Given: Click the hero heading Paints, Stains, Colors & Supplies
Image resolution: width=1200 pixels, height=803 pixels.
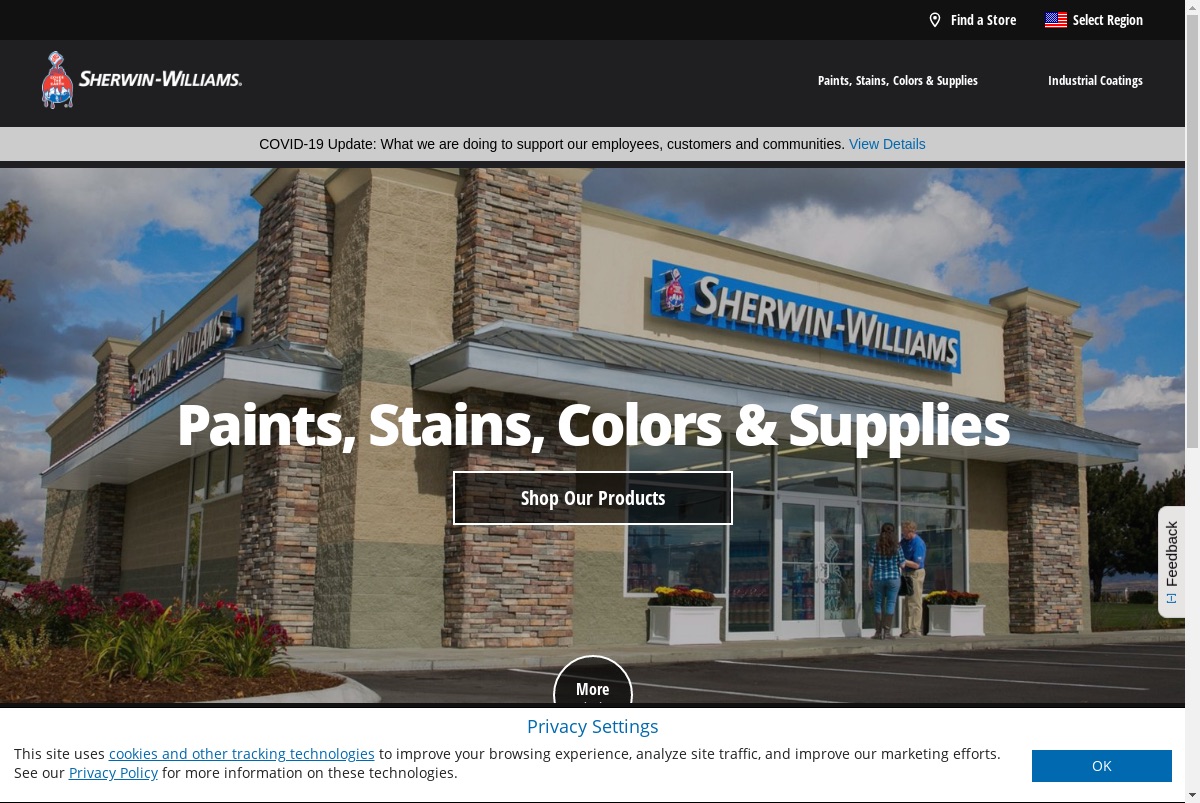Looking at the screenshot, I should [x=593, y=425].
